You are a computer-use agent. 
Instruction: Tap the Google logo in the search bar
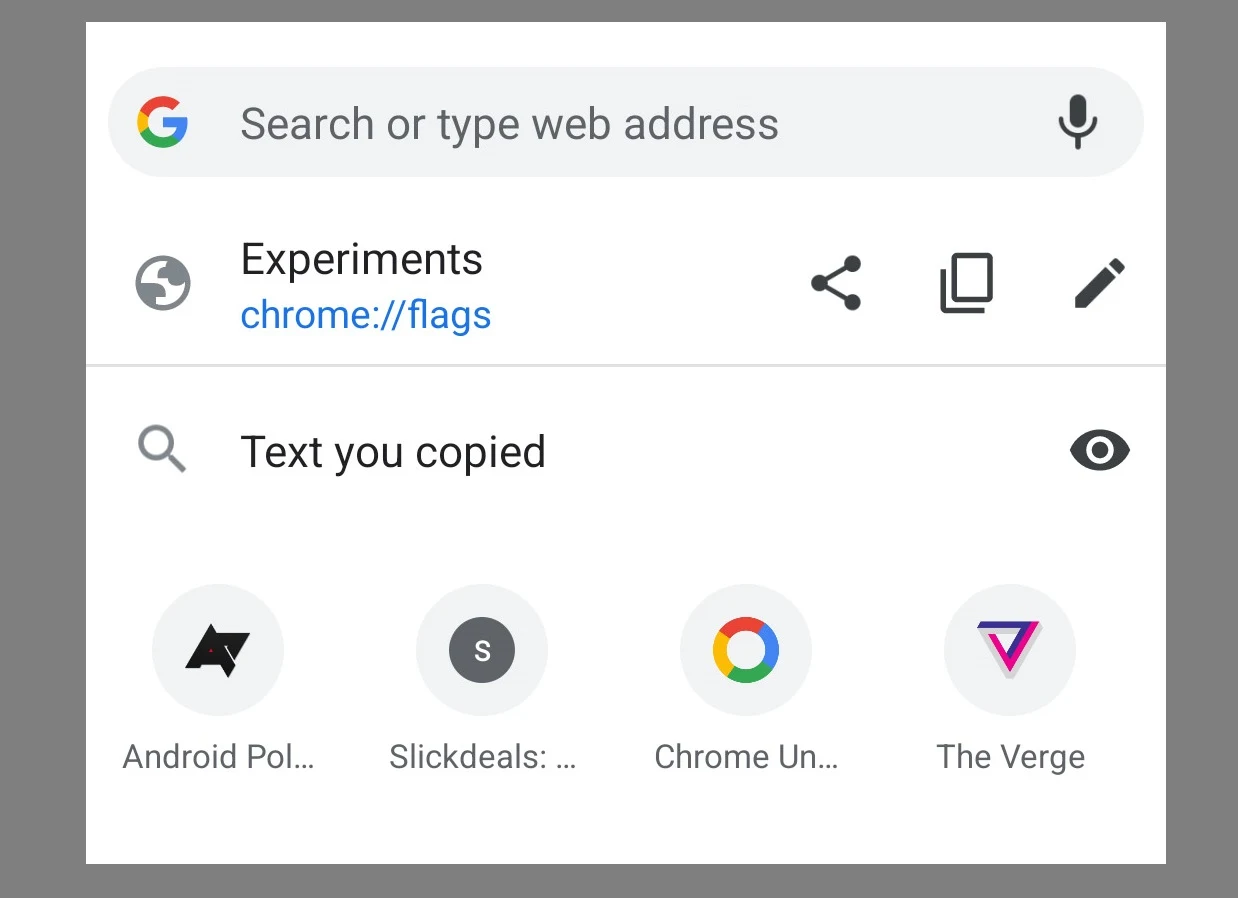(163, 122)
